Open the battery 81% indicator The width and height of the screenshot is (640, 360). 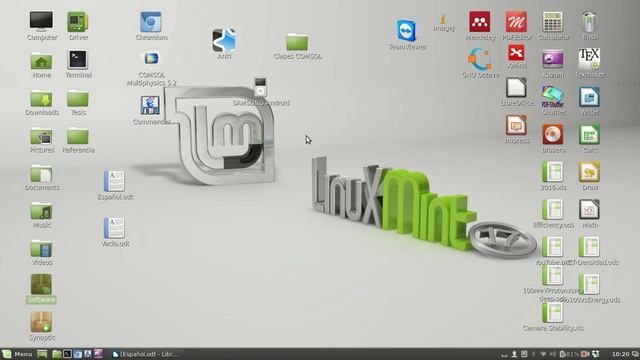point(570,354)
